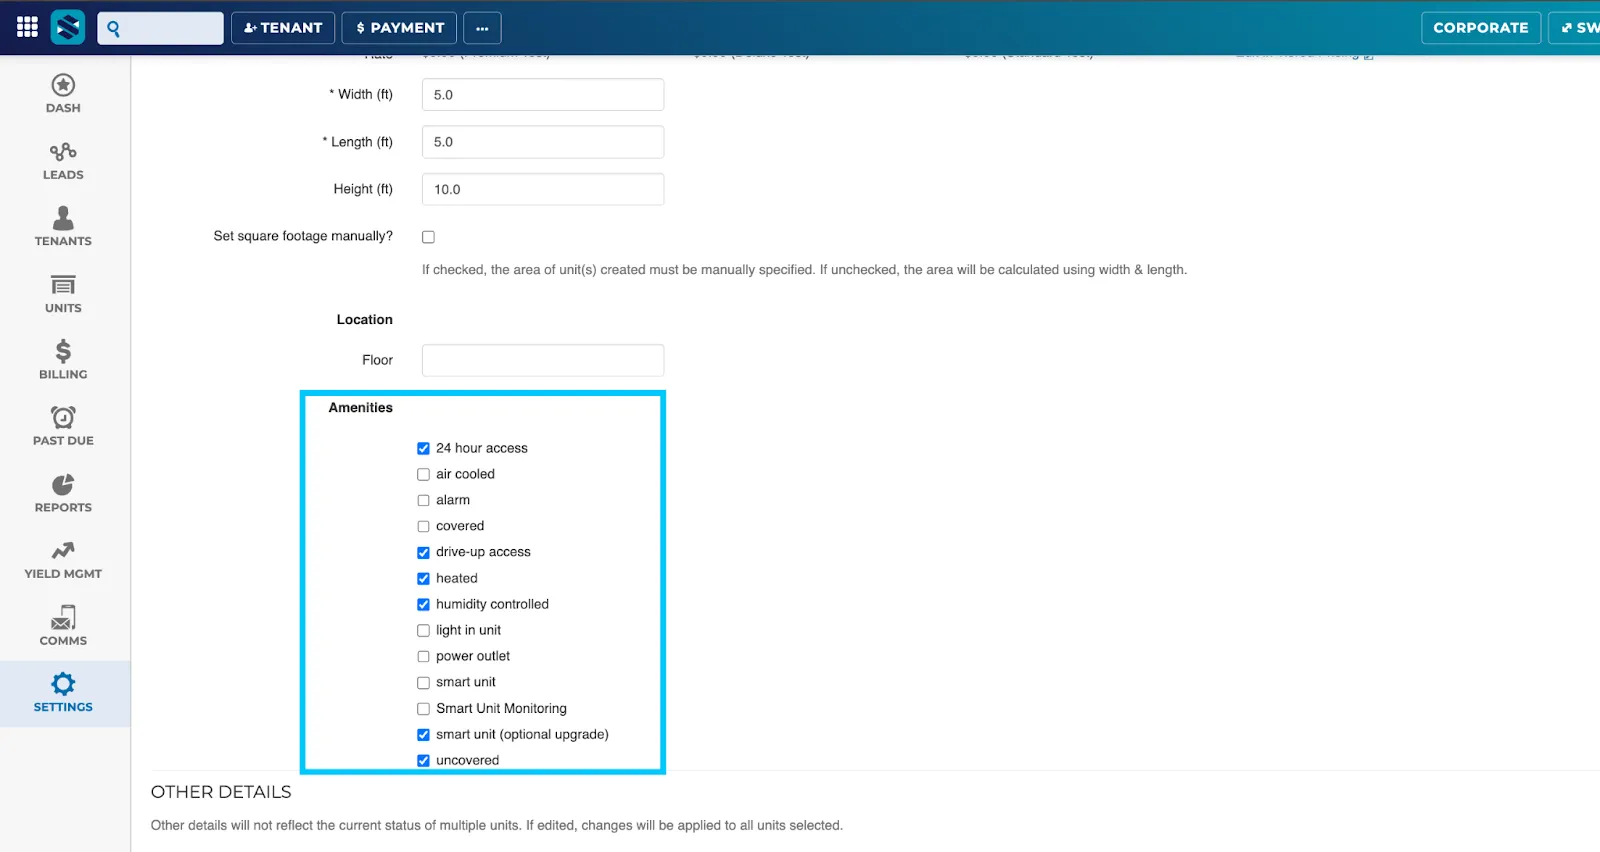Viewport: 1600px width, 852px height.
Task: Open the more options ellipsis button
Action: (x=482, y=28)
